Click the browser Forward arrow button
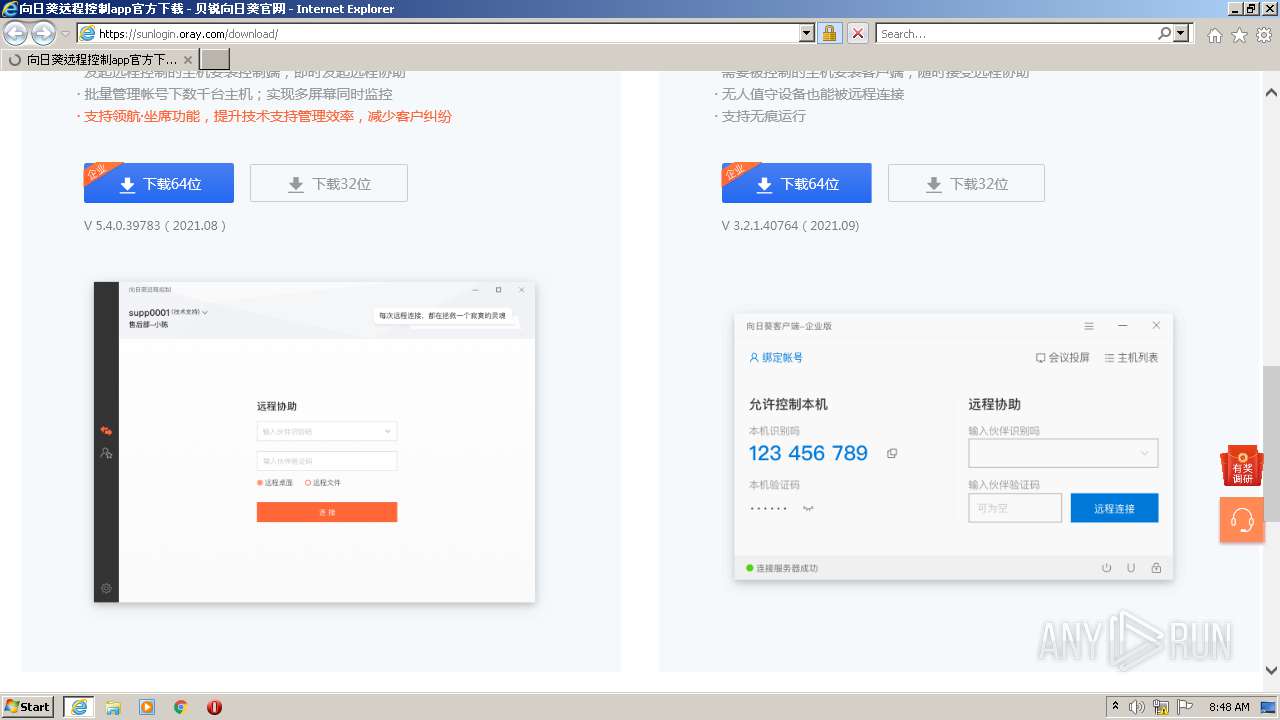Image resolution: width=1280 pixels, height=720 pixels. coord(43,33)
